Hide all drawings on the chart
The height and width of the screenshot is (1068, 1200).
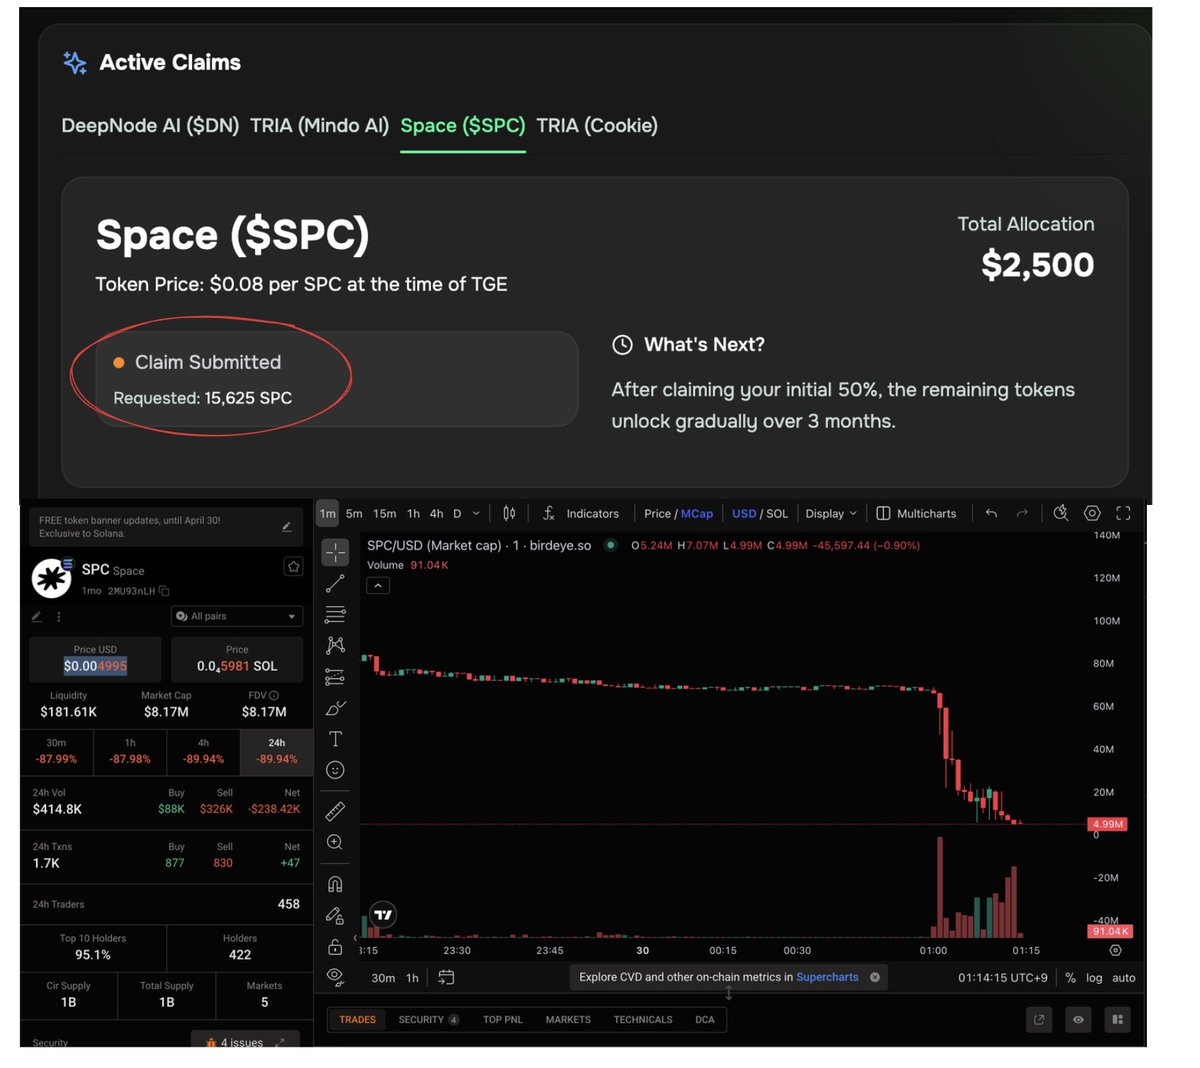335,977
